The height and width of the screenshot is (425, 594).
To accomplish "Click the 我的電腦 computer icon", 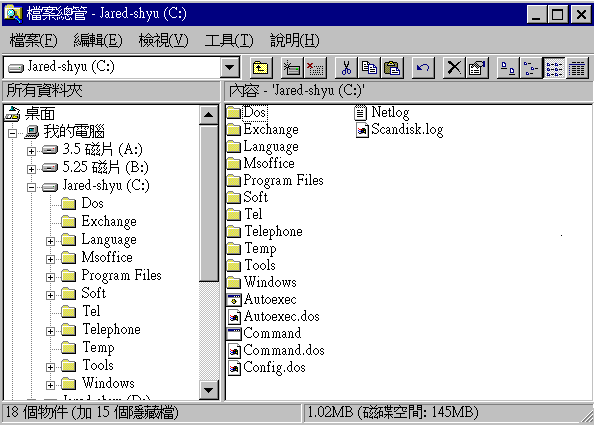I will tap(32, 132).
